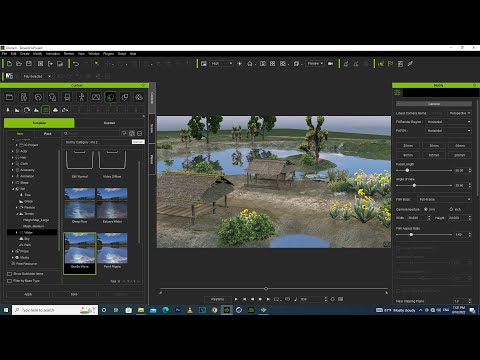Click the Apply button in Content panel
The image size is (480, 360).
click(28, 294)
